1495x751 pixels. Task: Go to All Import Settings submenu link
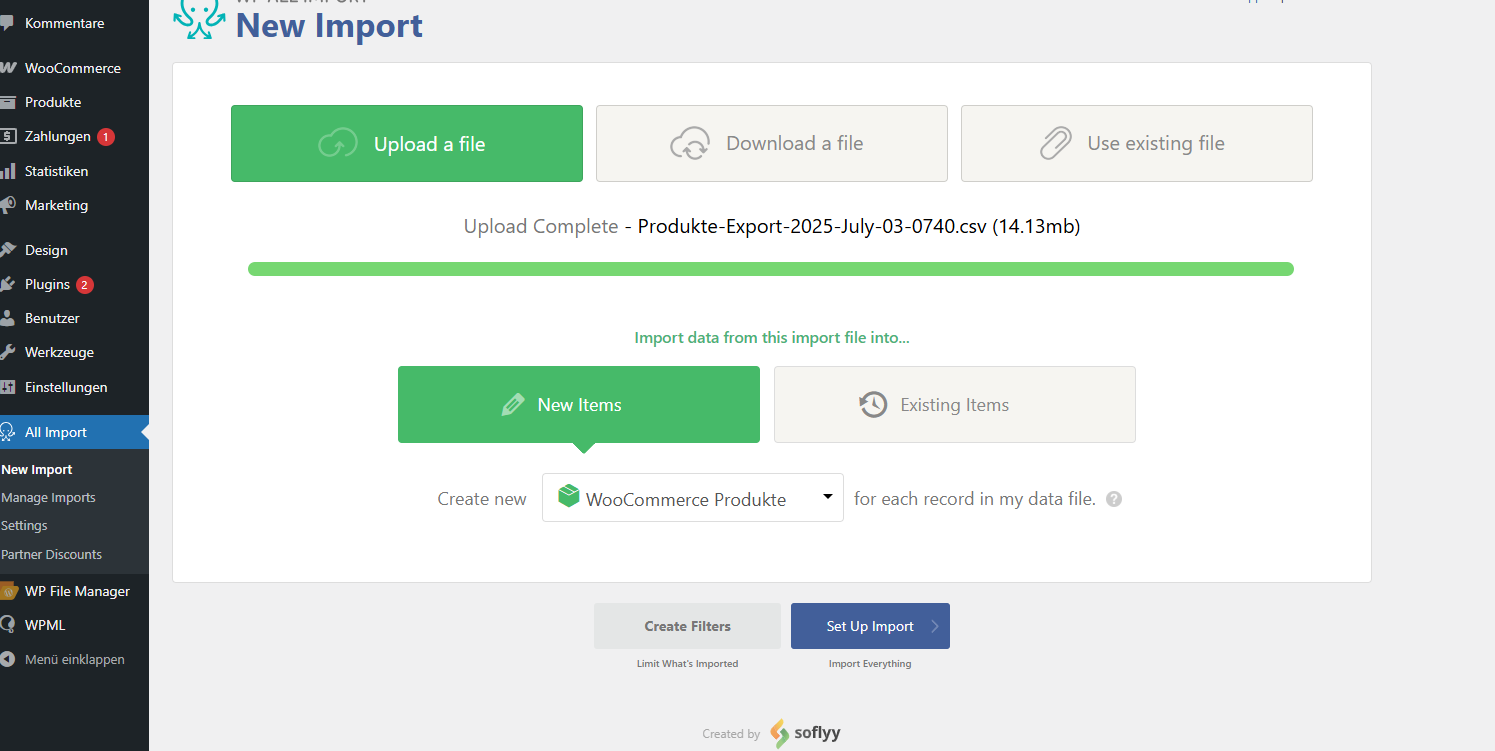pyautogui.click(x=24, y=525)
